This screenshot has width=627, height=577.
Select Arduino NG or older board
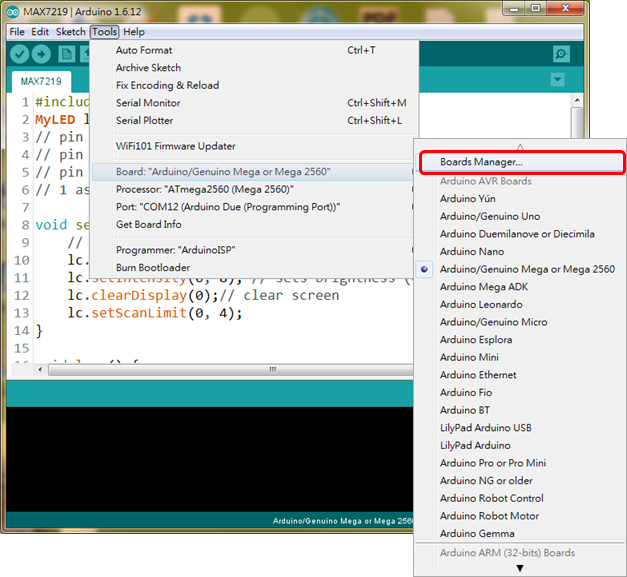pyautogui.click(x=520, y=481)
